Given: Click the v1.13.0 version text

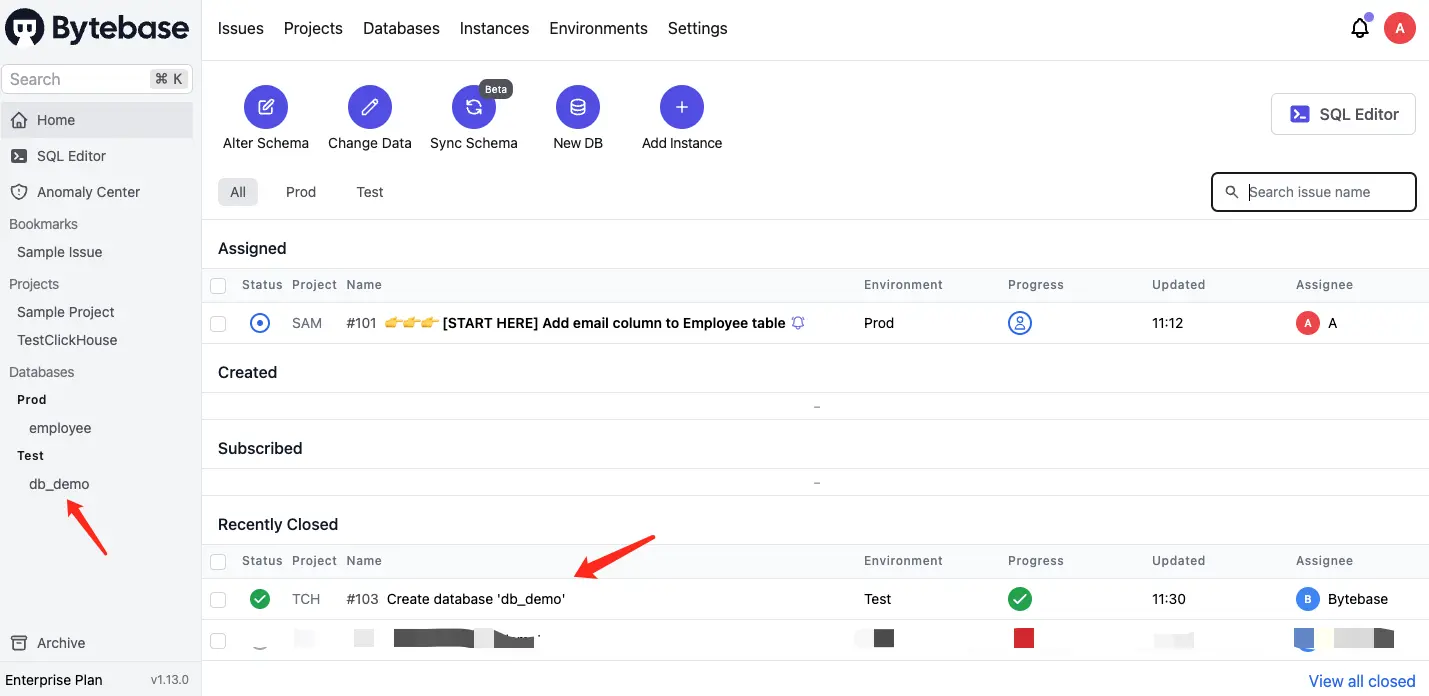Looking at the screenshot, I should (170, 680).
